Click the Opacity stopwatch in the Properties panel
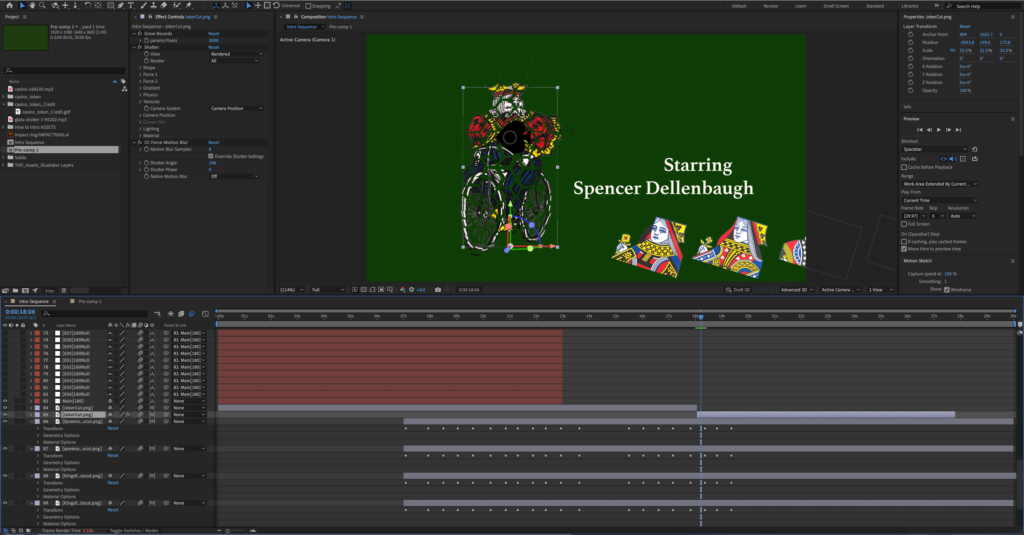 (910, 90)
